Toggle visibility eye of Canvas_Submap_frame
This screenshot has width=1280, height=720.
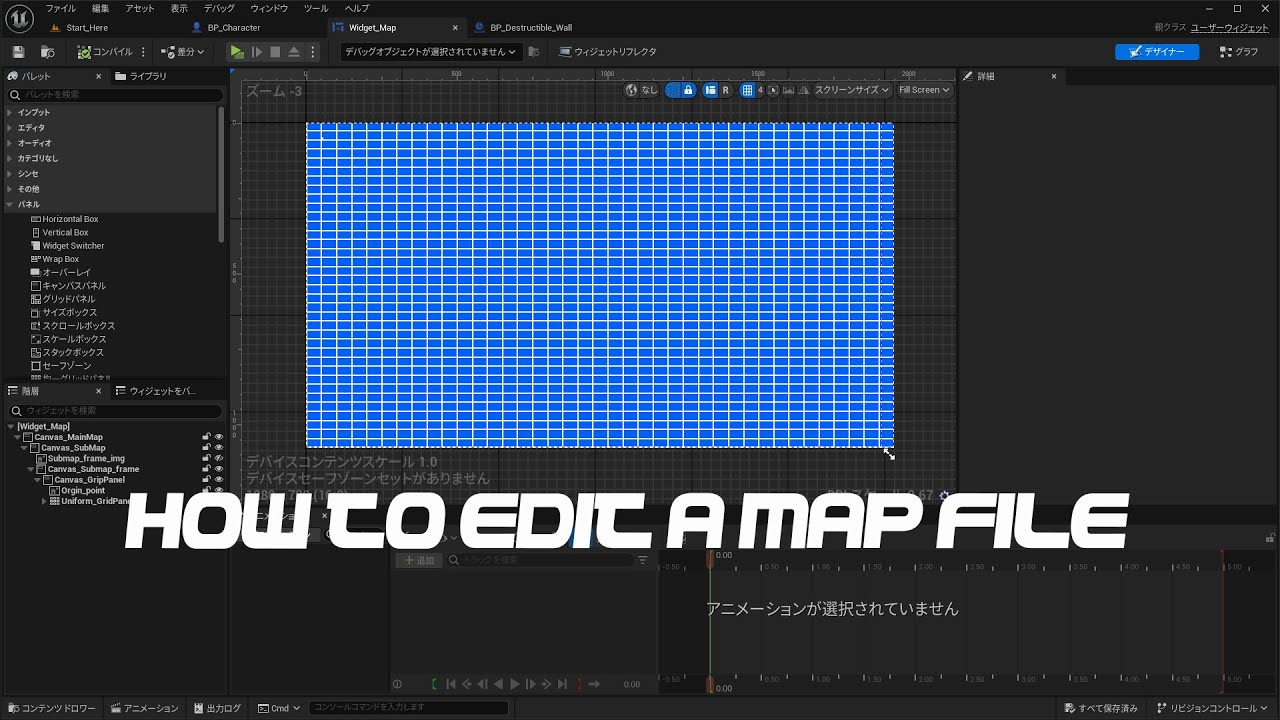[x=218, y=469]
